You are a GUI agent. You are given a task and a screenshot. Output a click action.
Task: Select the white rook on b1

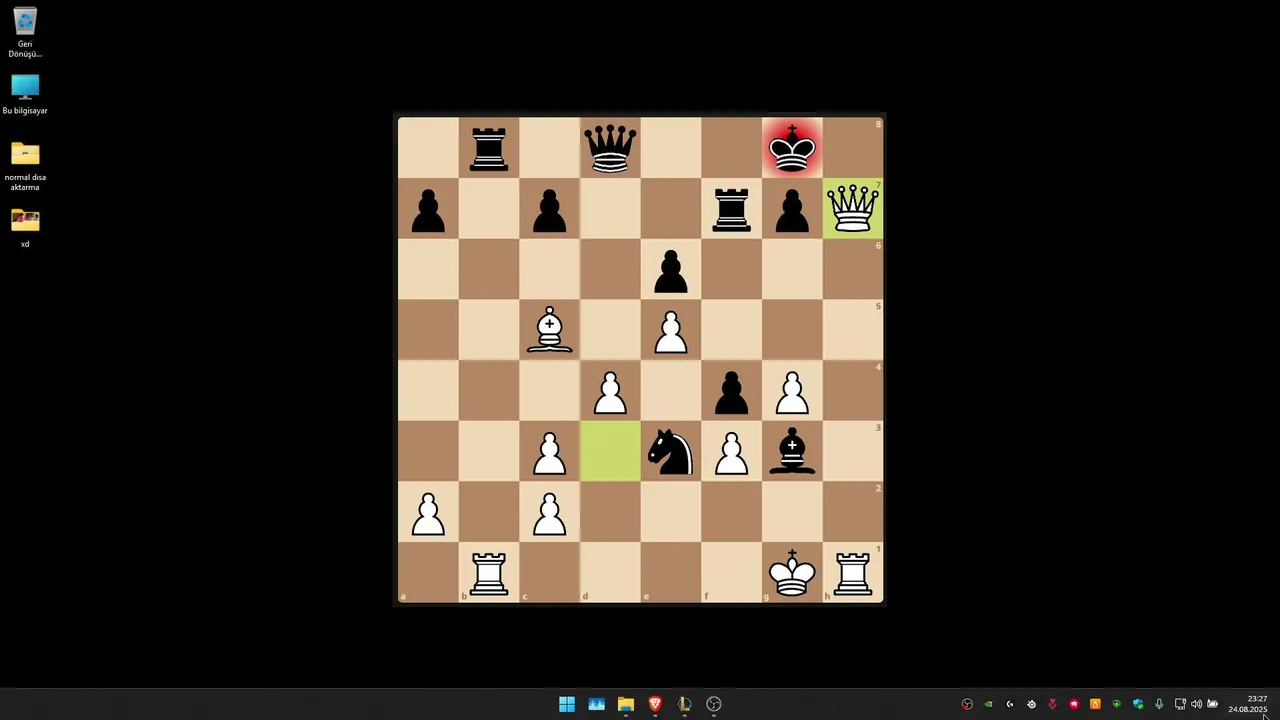click(489, 573)
